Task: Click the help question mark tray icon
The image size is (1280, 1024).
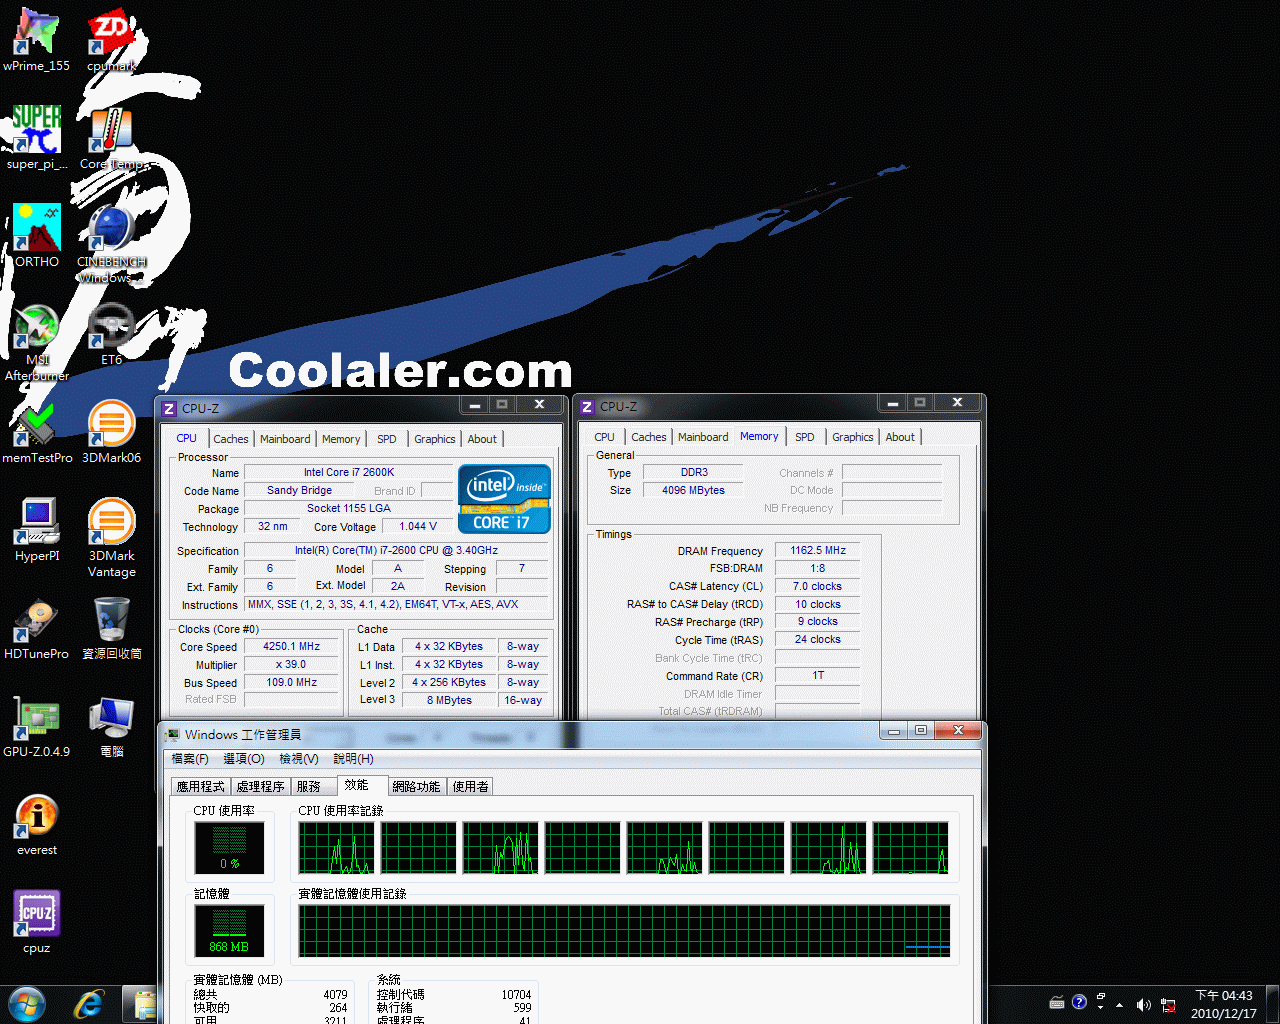Action: (1079, 1002)
